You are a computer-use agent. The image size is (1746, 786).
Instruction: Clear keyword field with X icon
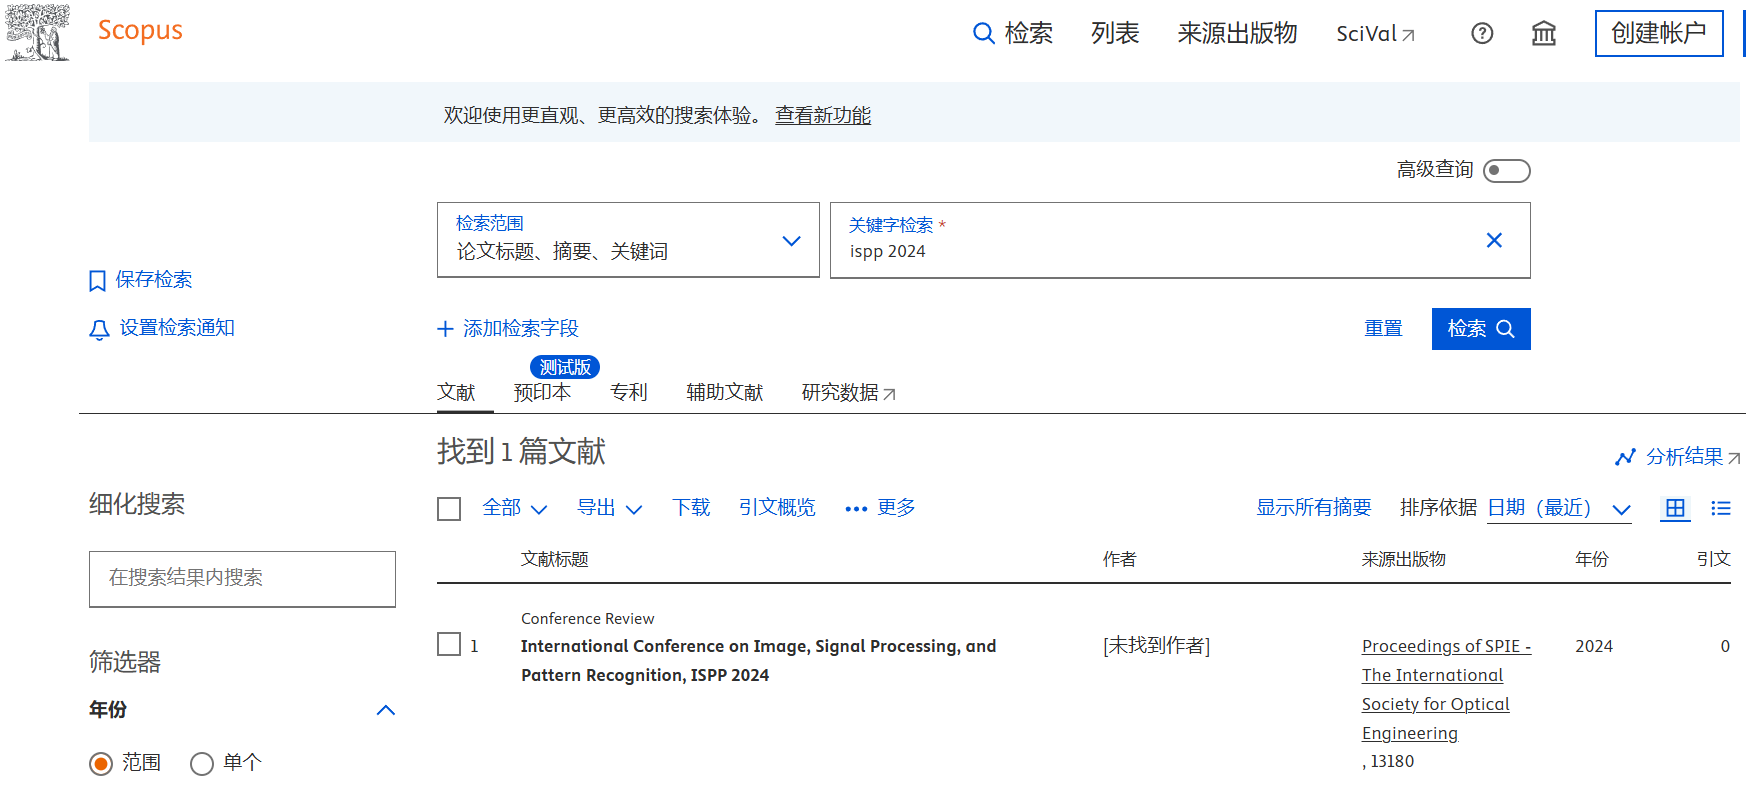pyautogui.click(x=1494, y=240)
